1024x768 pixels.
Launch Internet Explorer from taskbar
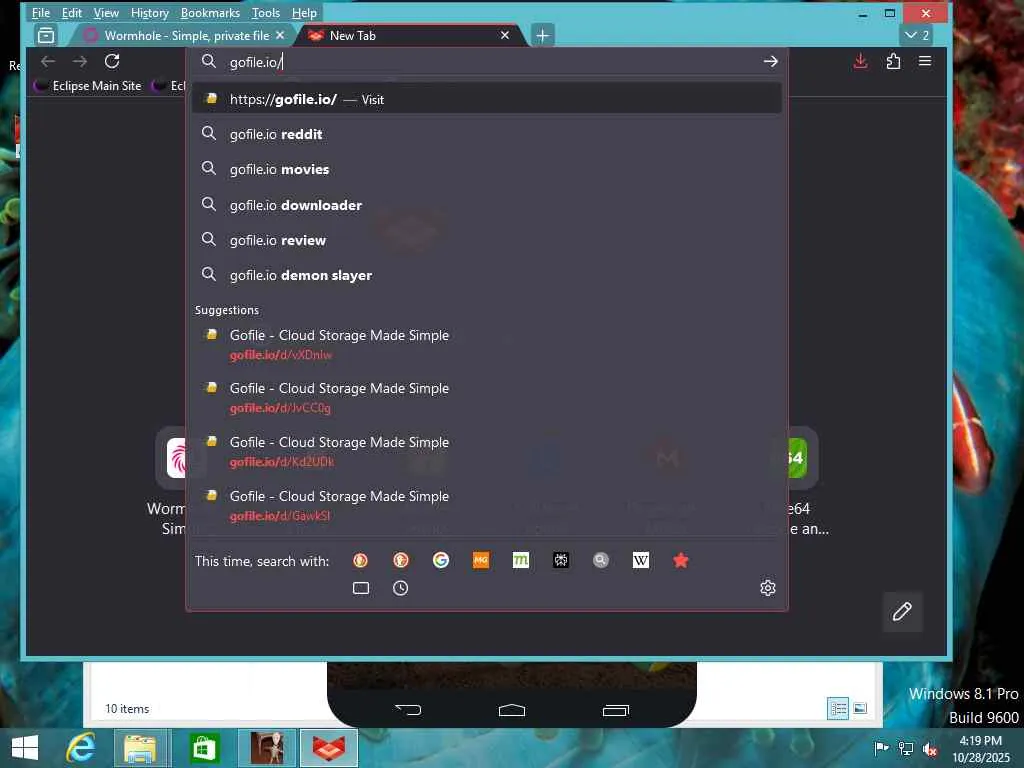(81, 748)
